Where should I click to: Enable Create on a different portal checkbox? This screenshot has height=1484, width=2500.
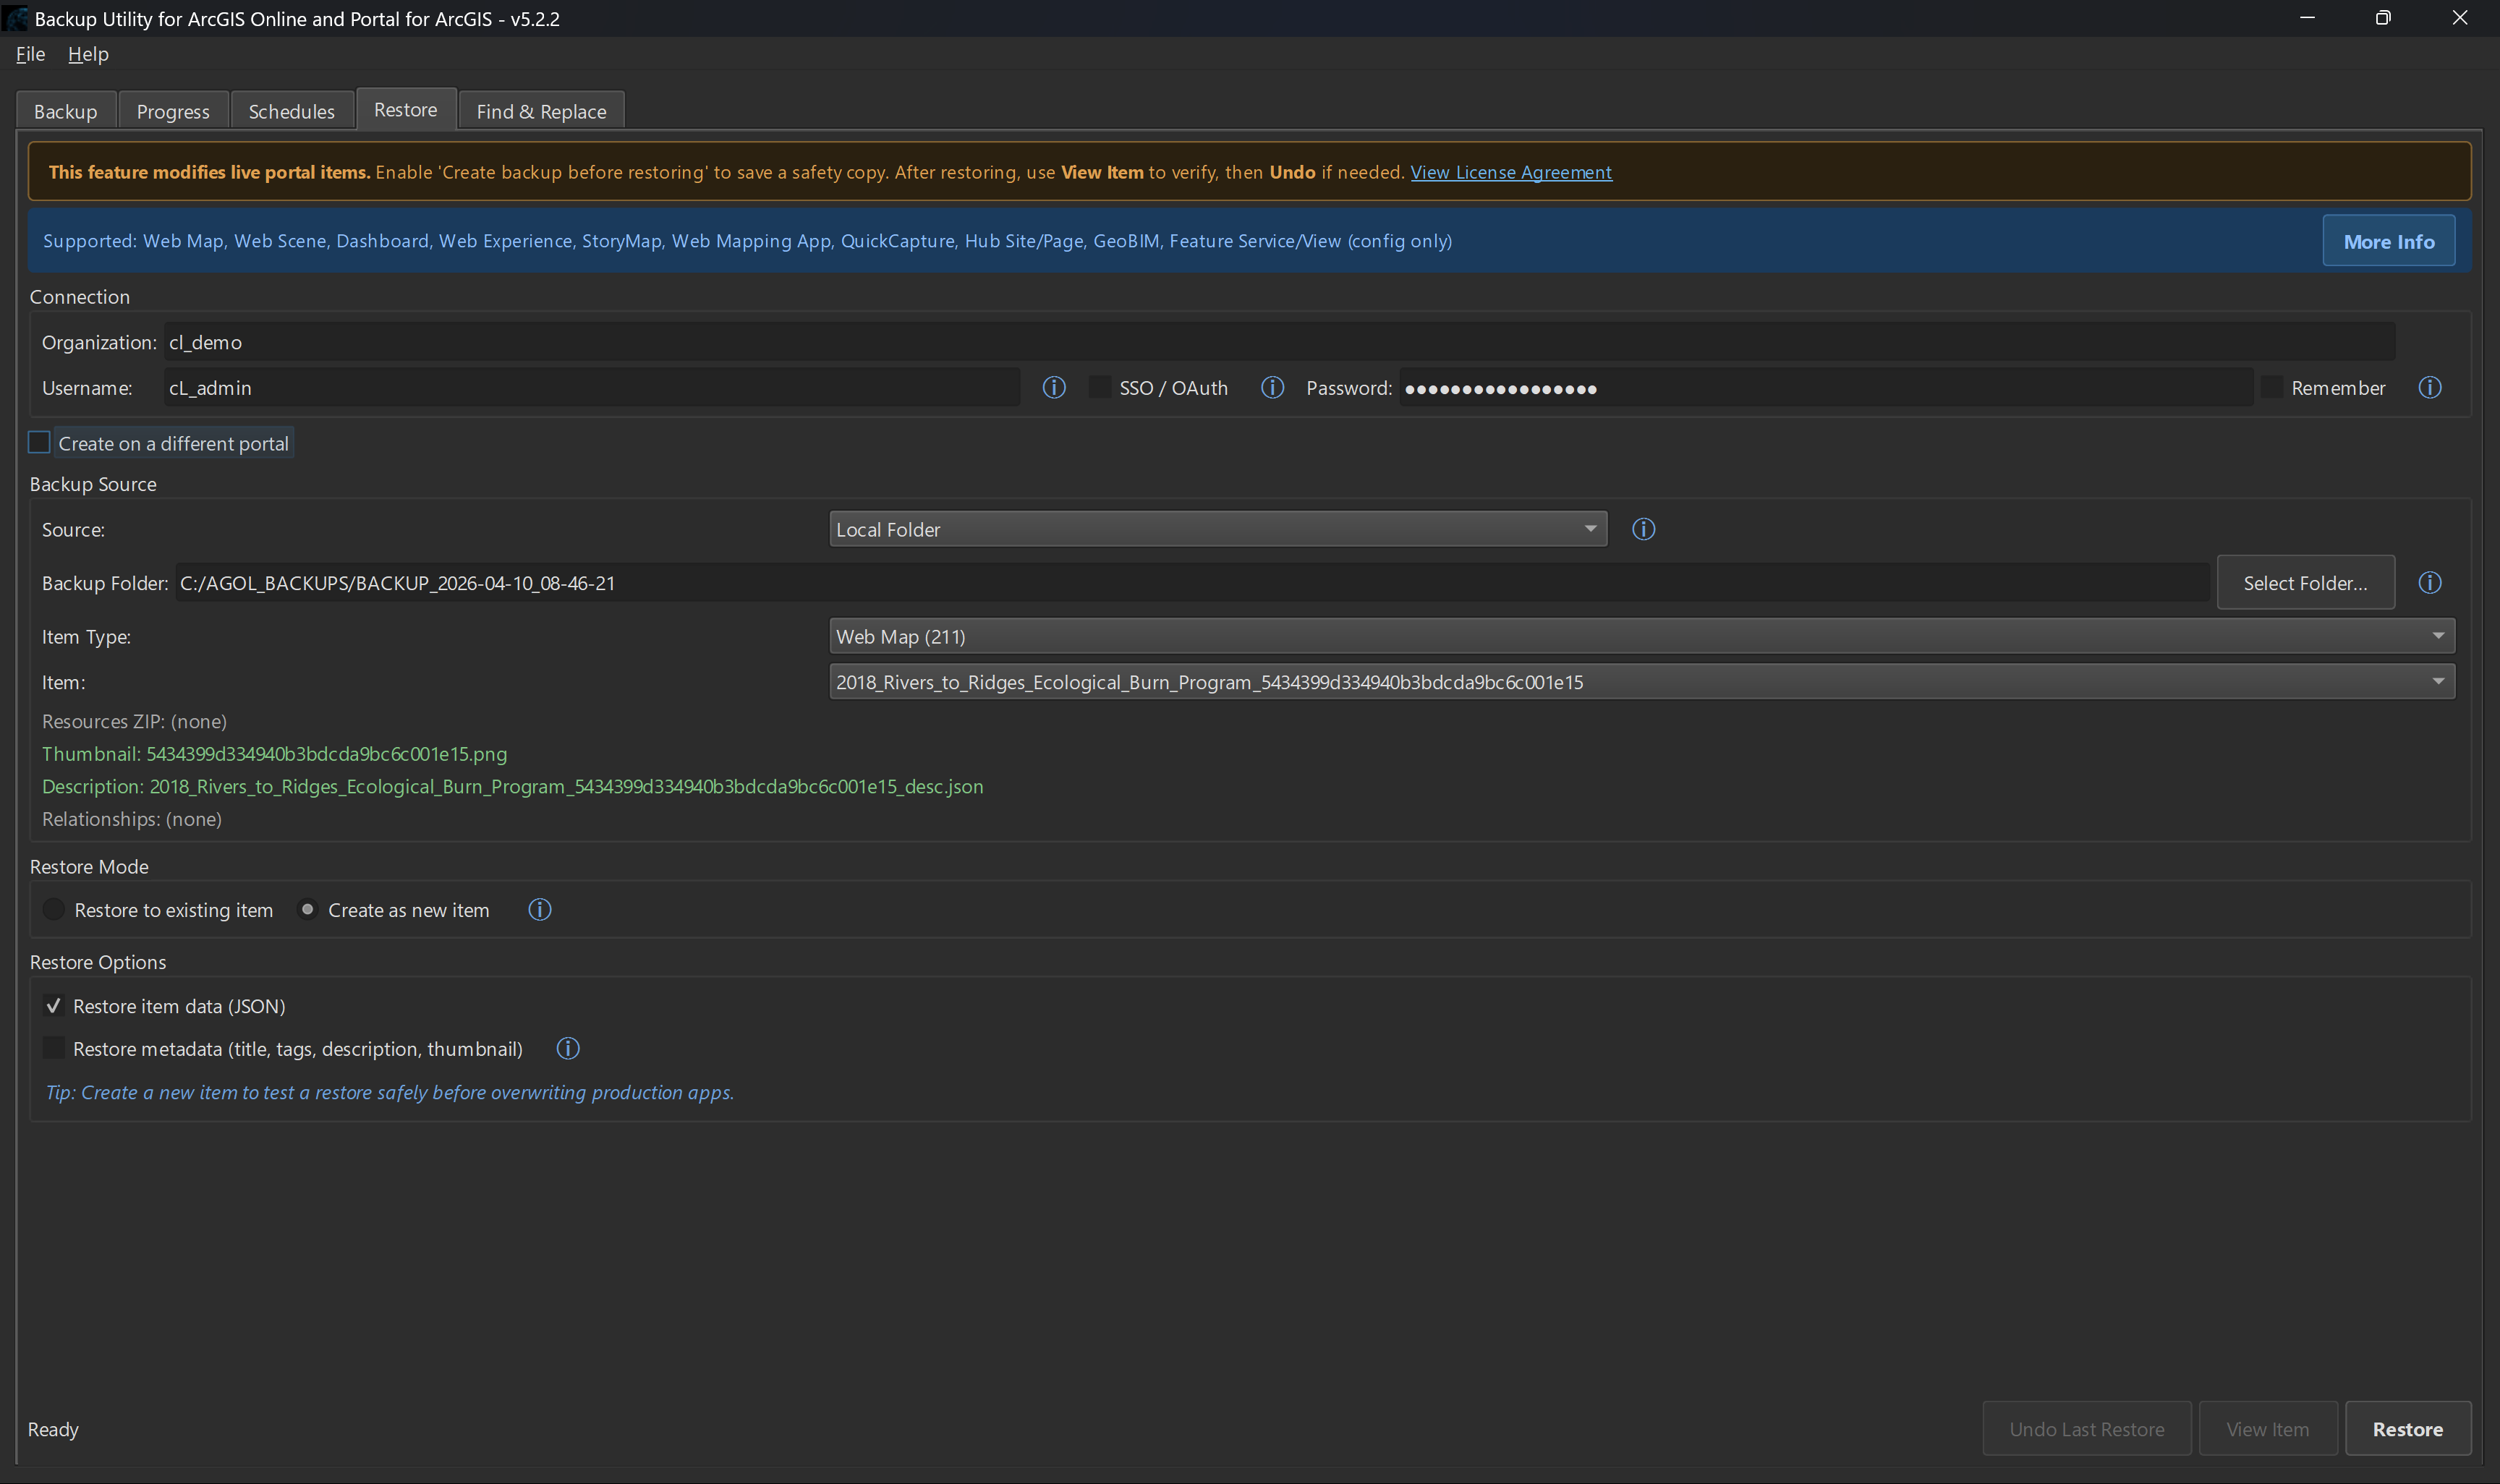(x=40, y=442)
